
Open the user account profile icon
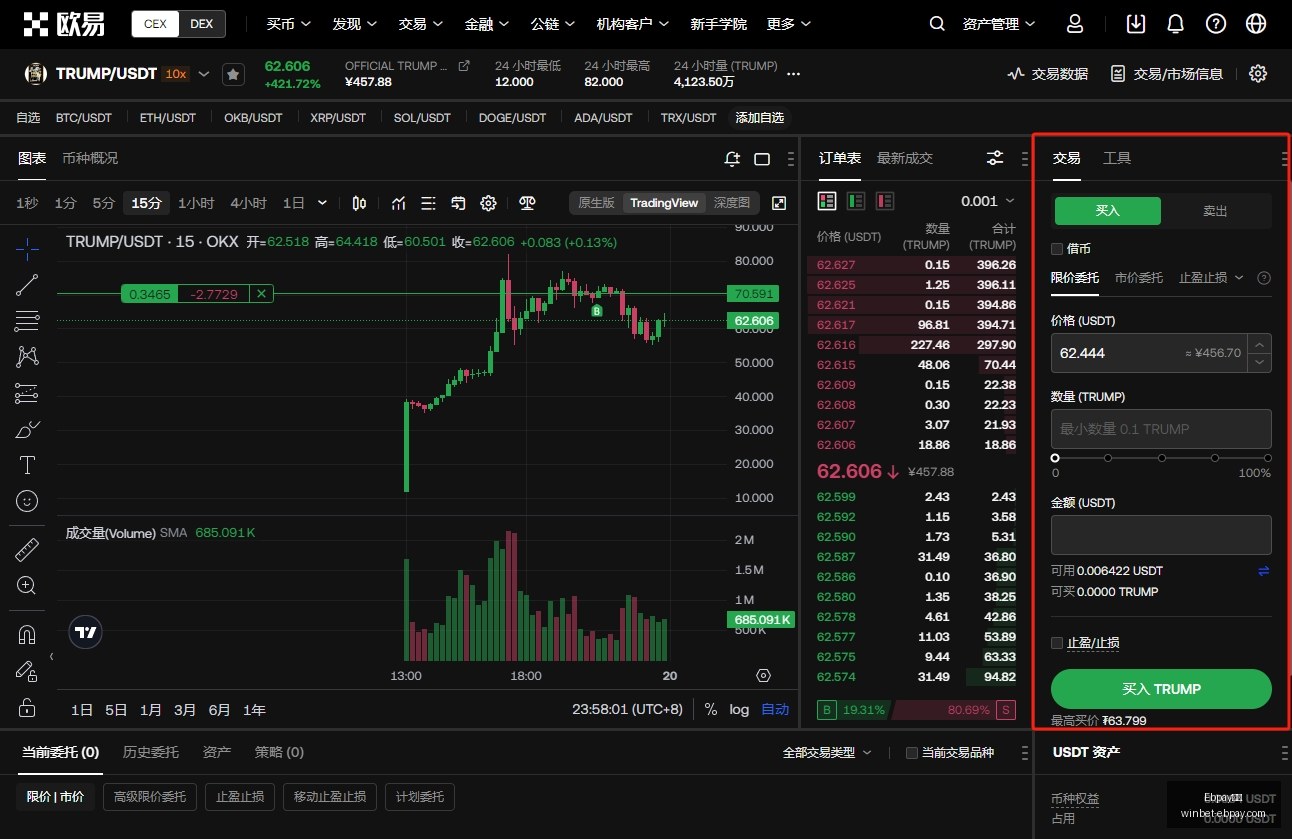click(x=1075, y=24)
